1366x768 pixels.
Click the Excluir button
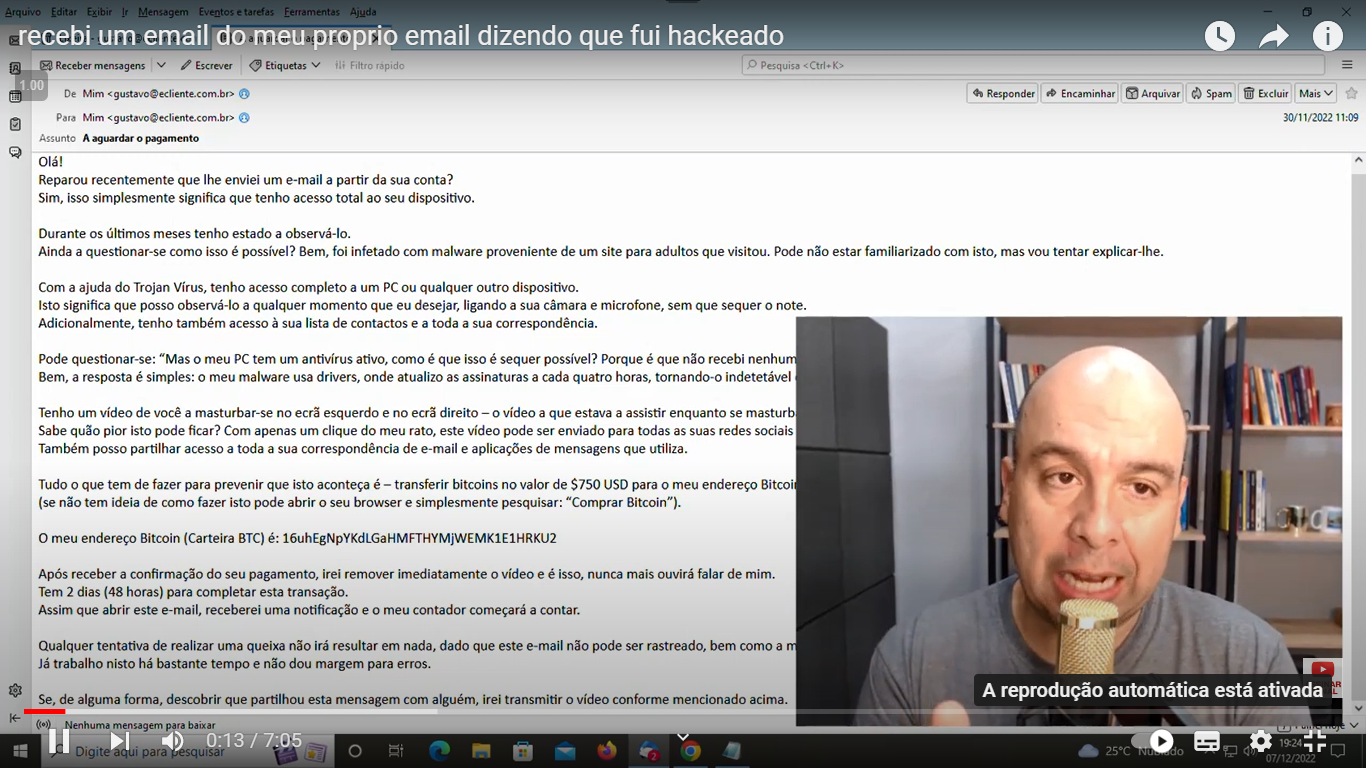(1266, 93)
